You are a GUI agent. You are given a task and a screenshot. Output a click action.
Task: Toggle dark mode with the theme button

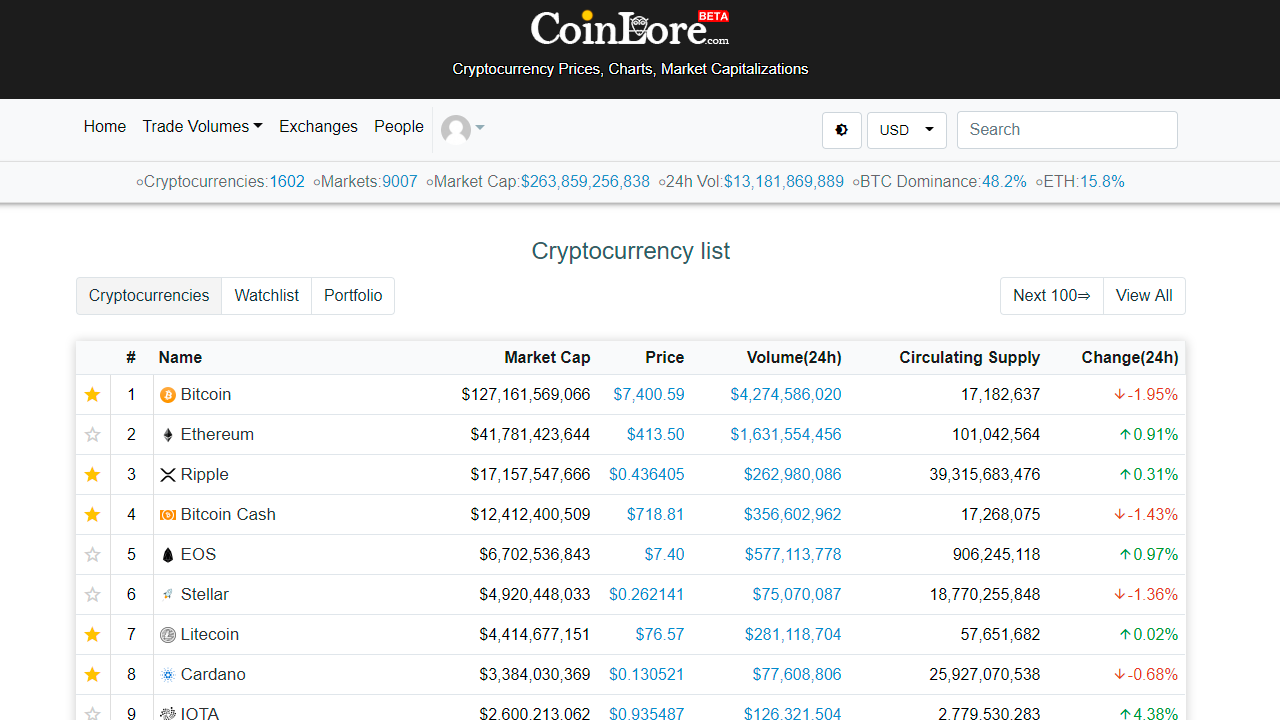[842, 130]
